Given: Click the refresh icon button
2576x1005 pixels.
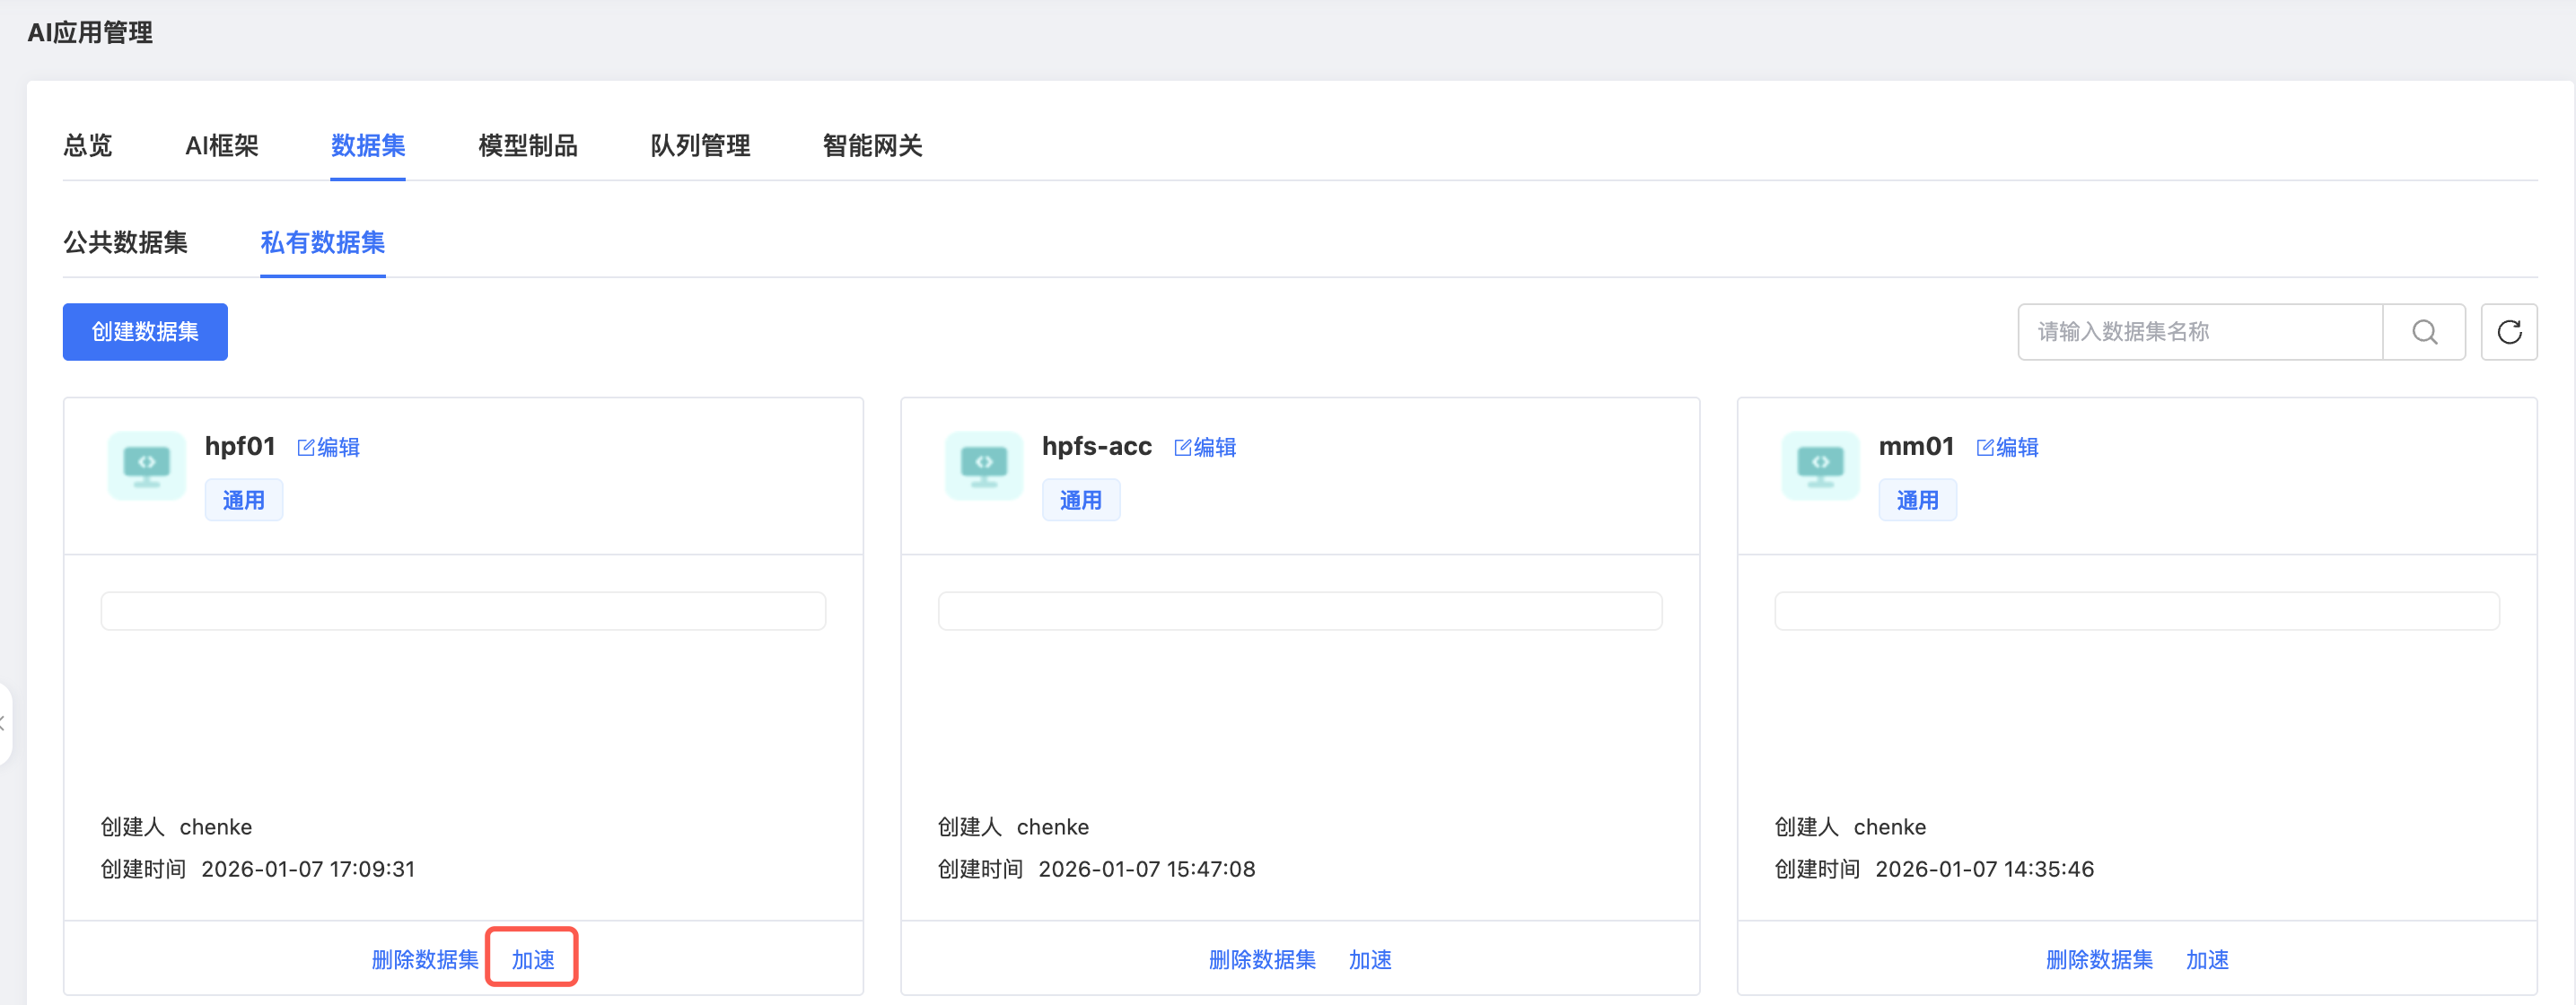Looking at the screenshot, I should click(x=2508, y=332).
